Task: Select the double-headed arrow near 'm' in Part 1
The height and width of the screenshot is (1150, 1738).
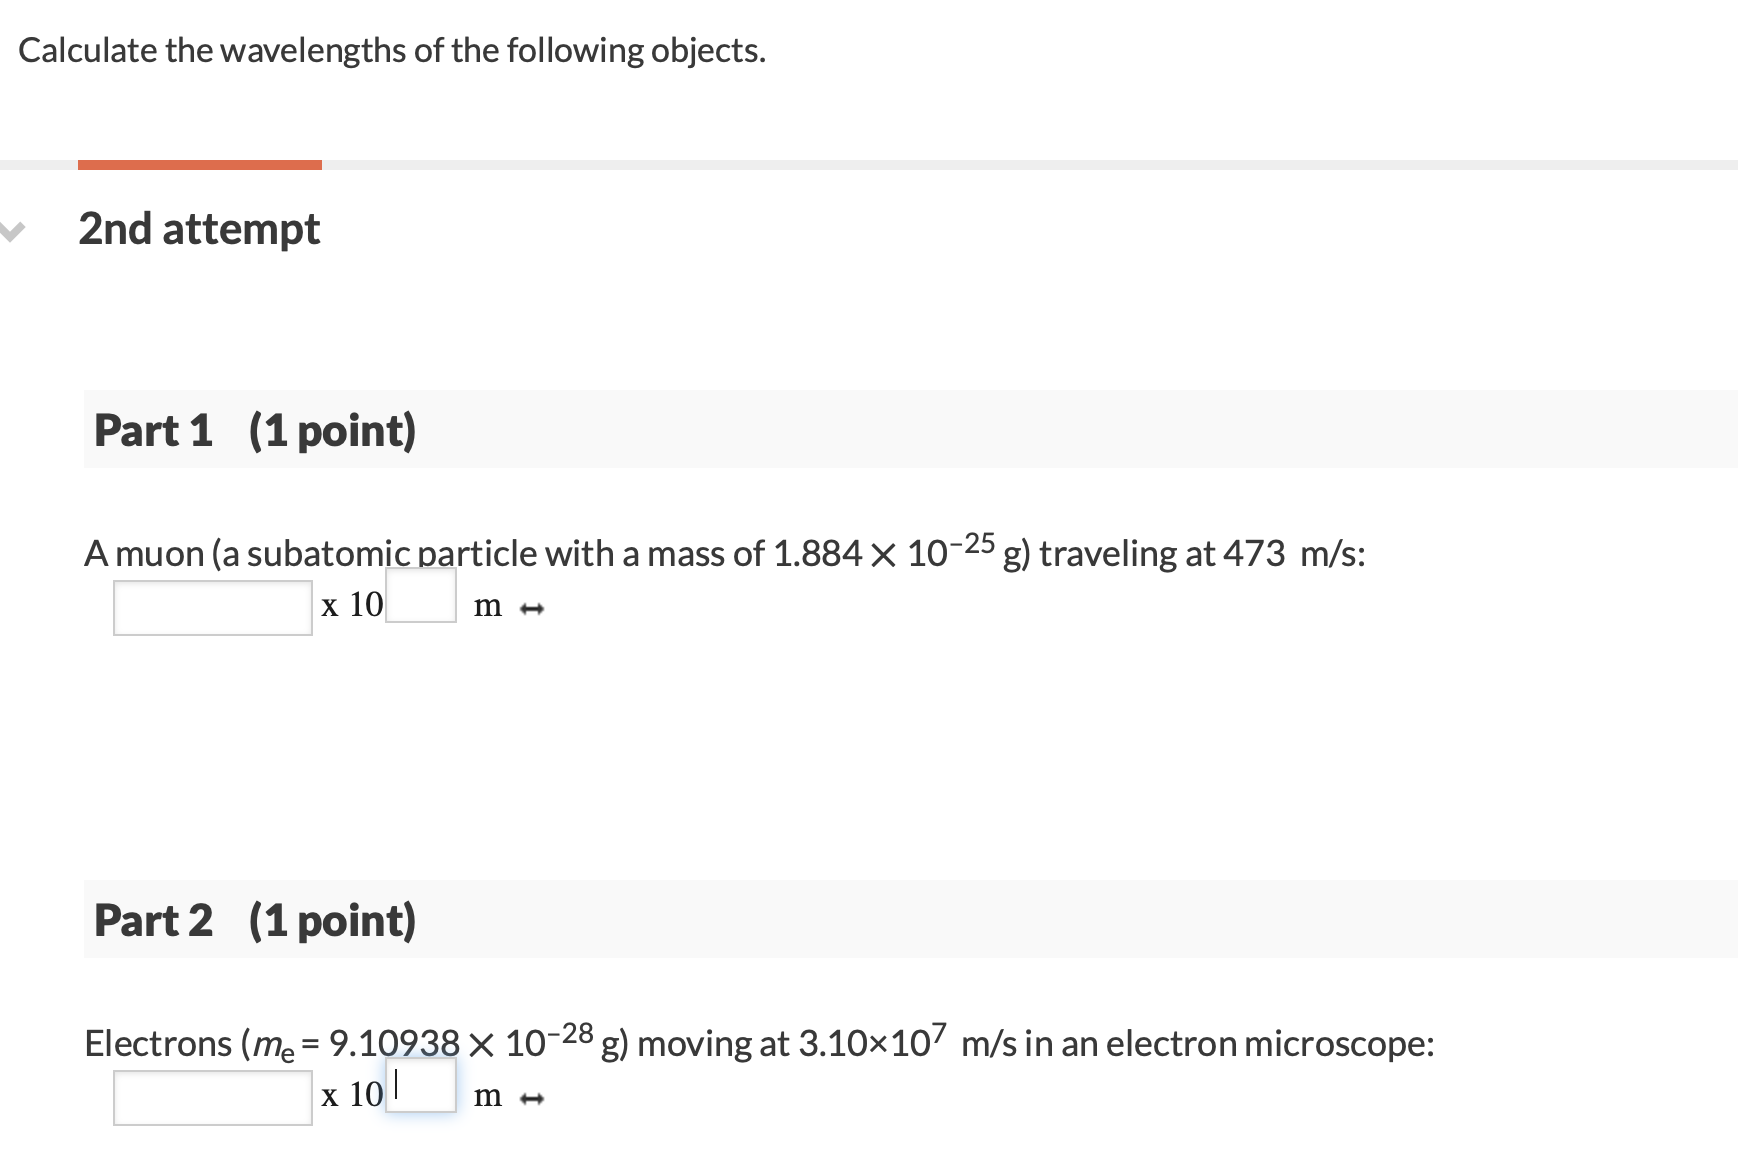Action: tap(533, 606)
